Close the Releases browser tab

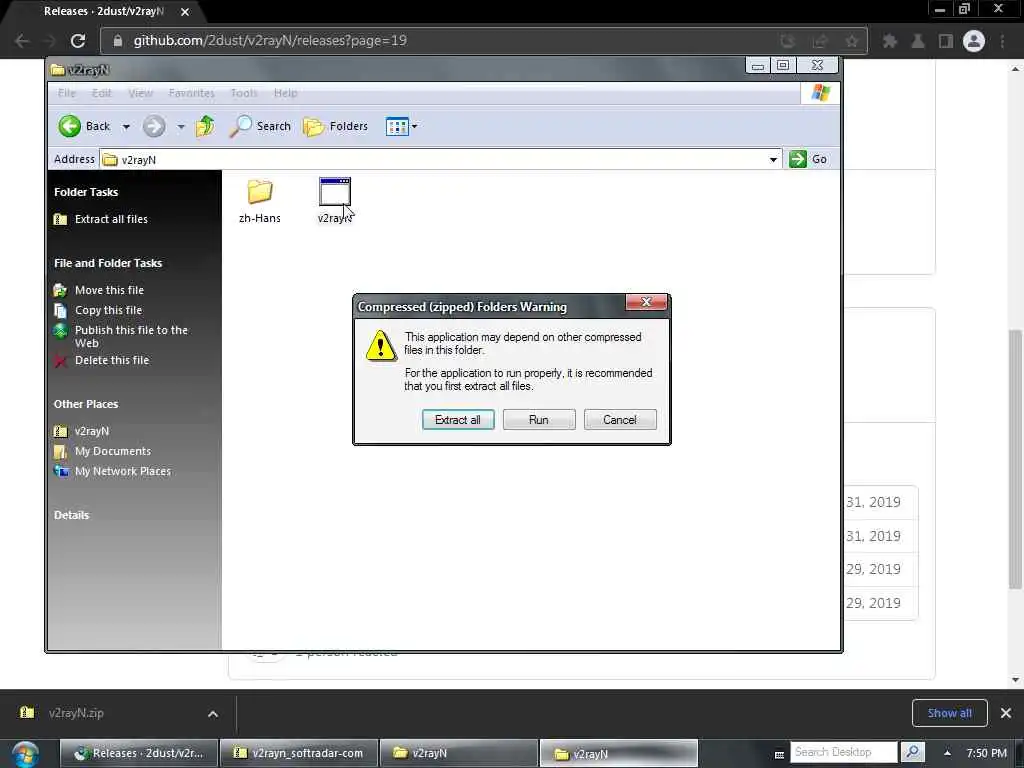[x=185, y=12]
